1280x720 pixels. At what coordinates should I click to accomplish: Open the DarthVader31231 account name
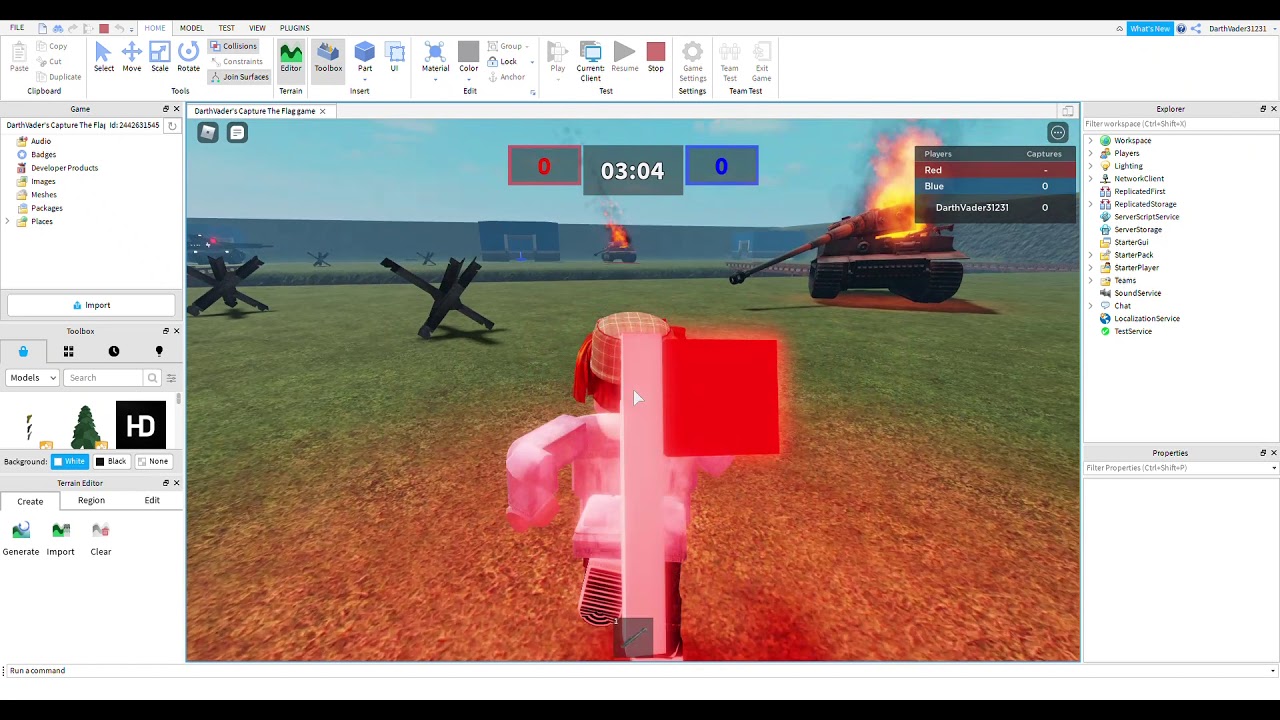[x=1237, y=29]
